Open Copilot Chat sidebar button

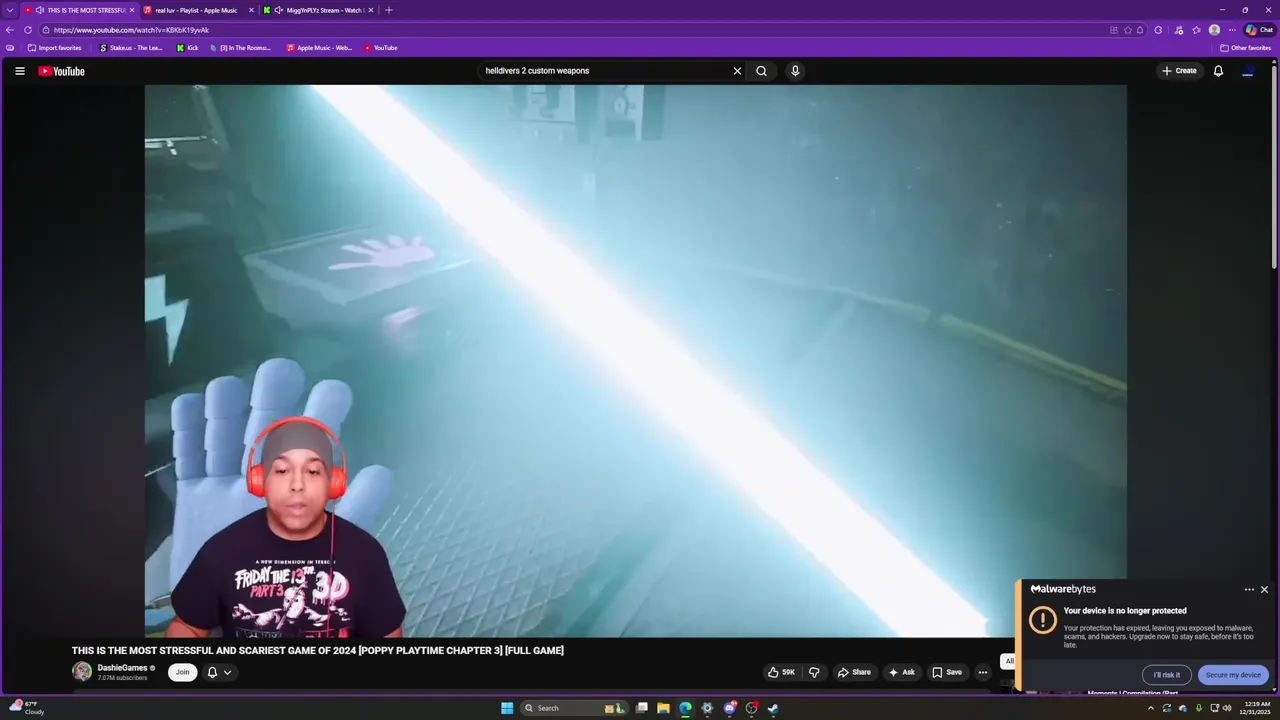(x=1259, y=30)
